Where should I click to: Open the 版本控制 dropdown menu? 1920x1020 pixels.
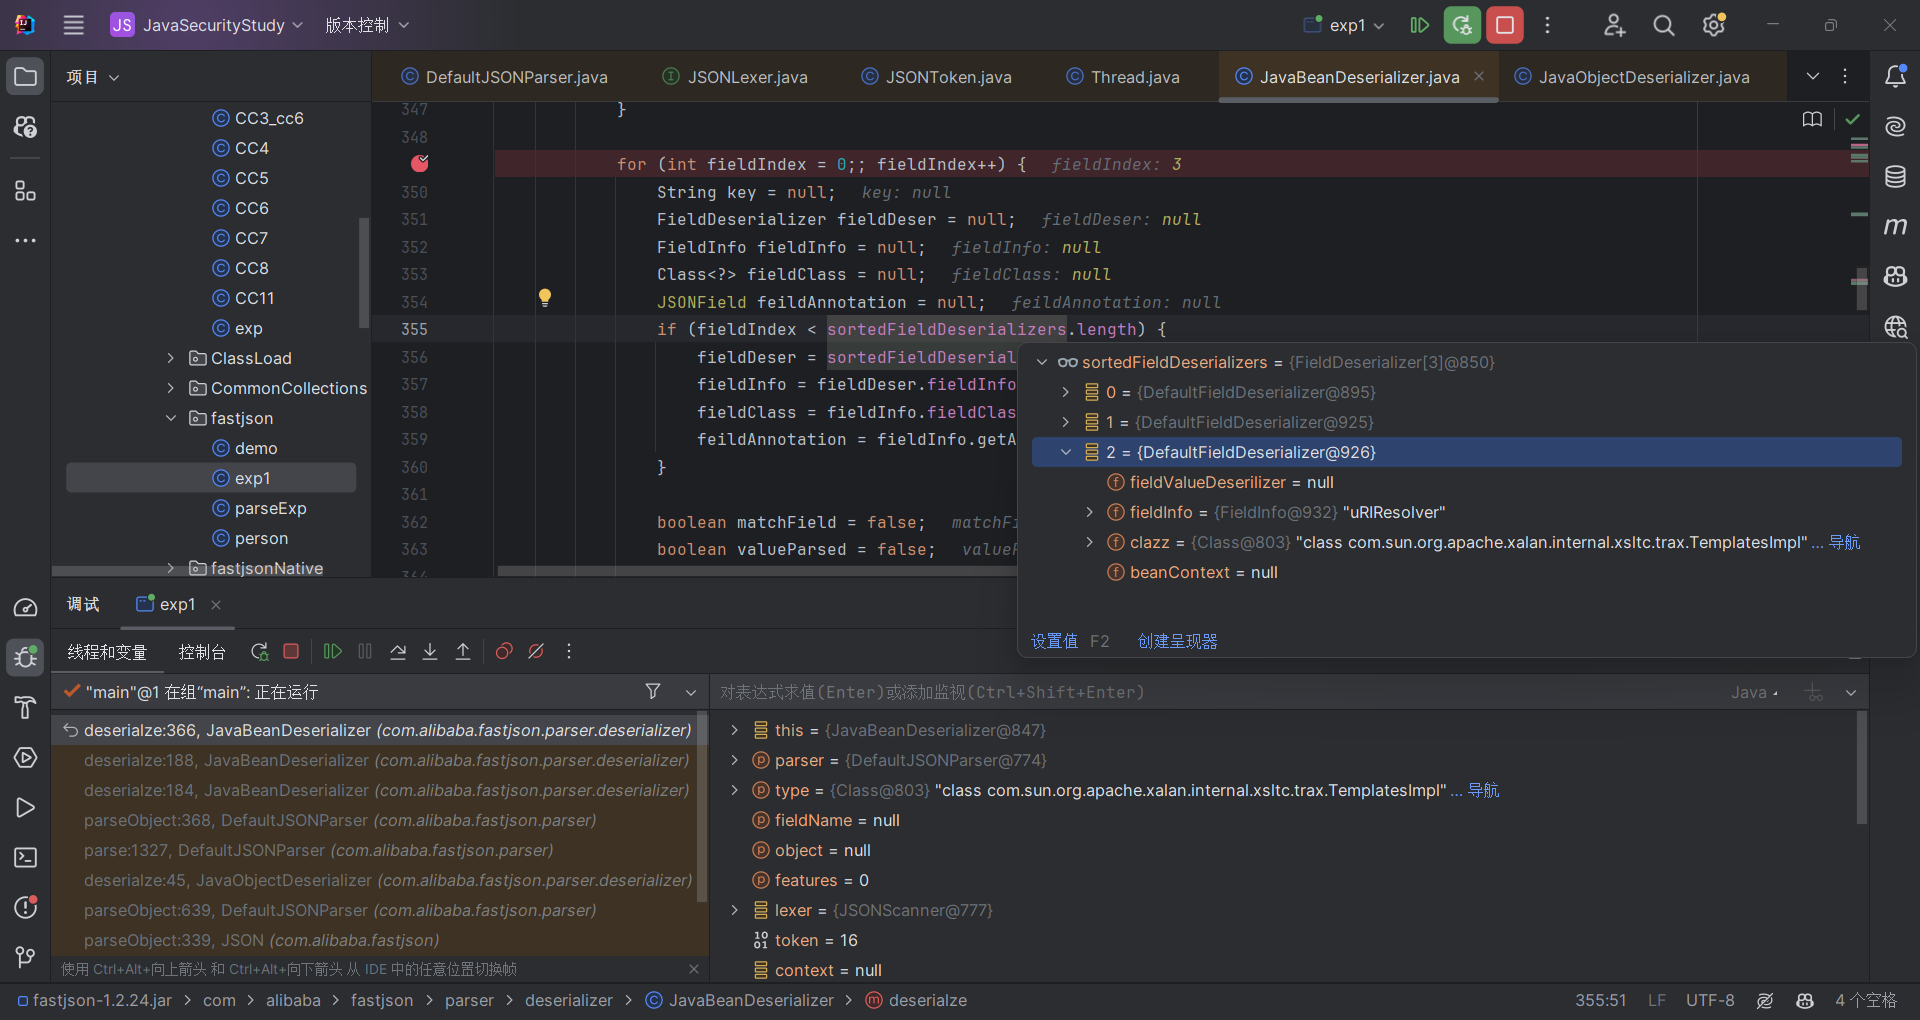coord(367,25)
